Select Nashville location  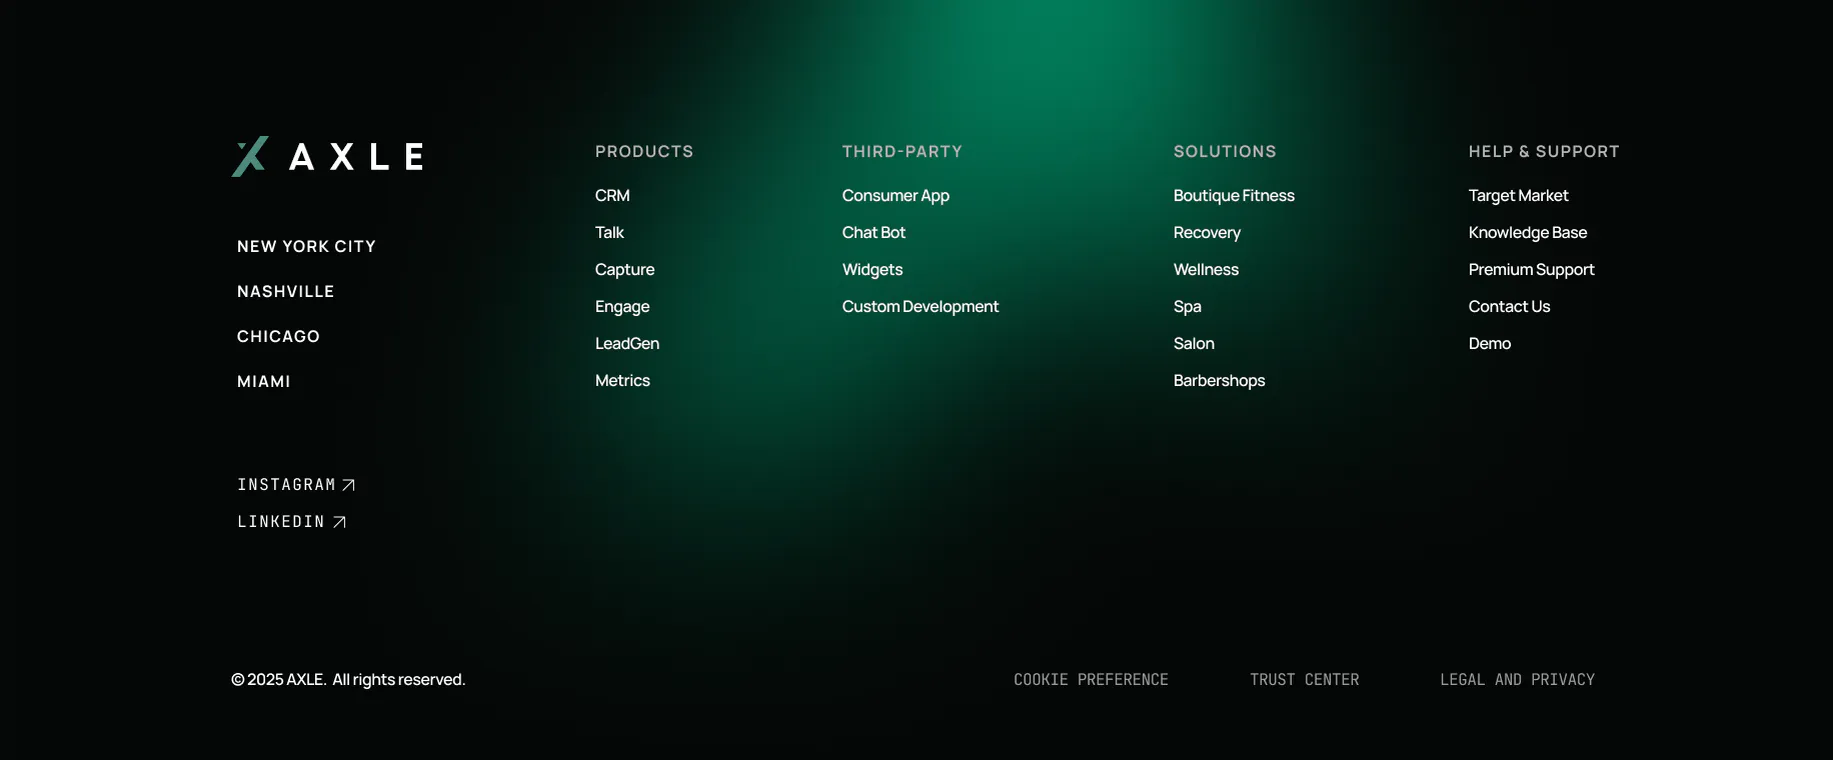[x=285, y=291]
